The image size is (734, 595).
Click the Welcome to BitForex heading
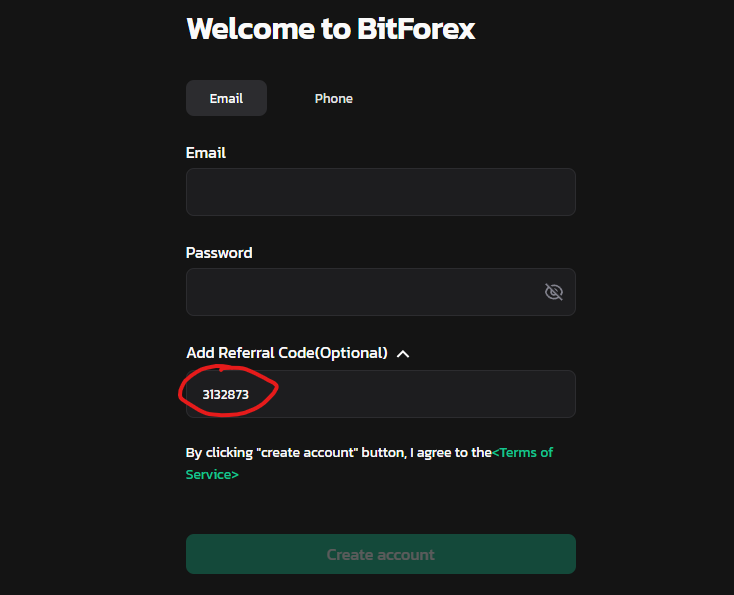[330, 29]
